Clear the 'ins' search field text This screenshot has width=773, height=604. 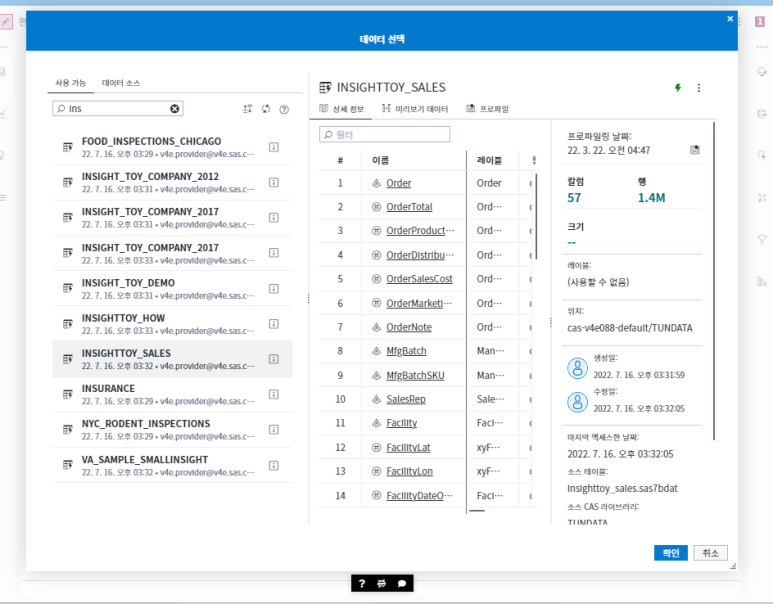click(175, 108)
